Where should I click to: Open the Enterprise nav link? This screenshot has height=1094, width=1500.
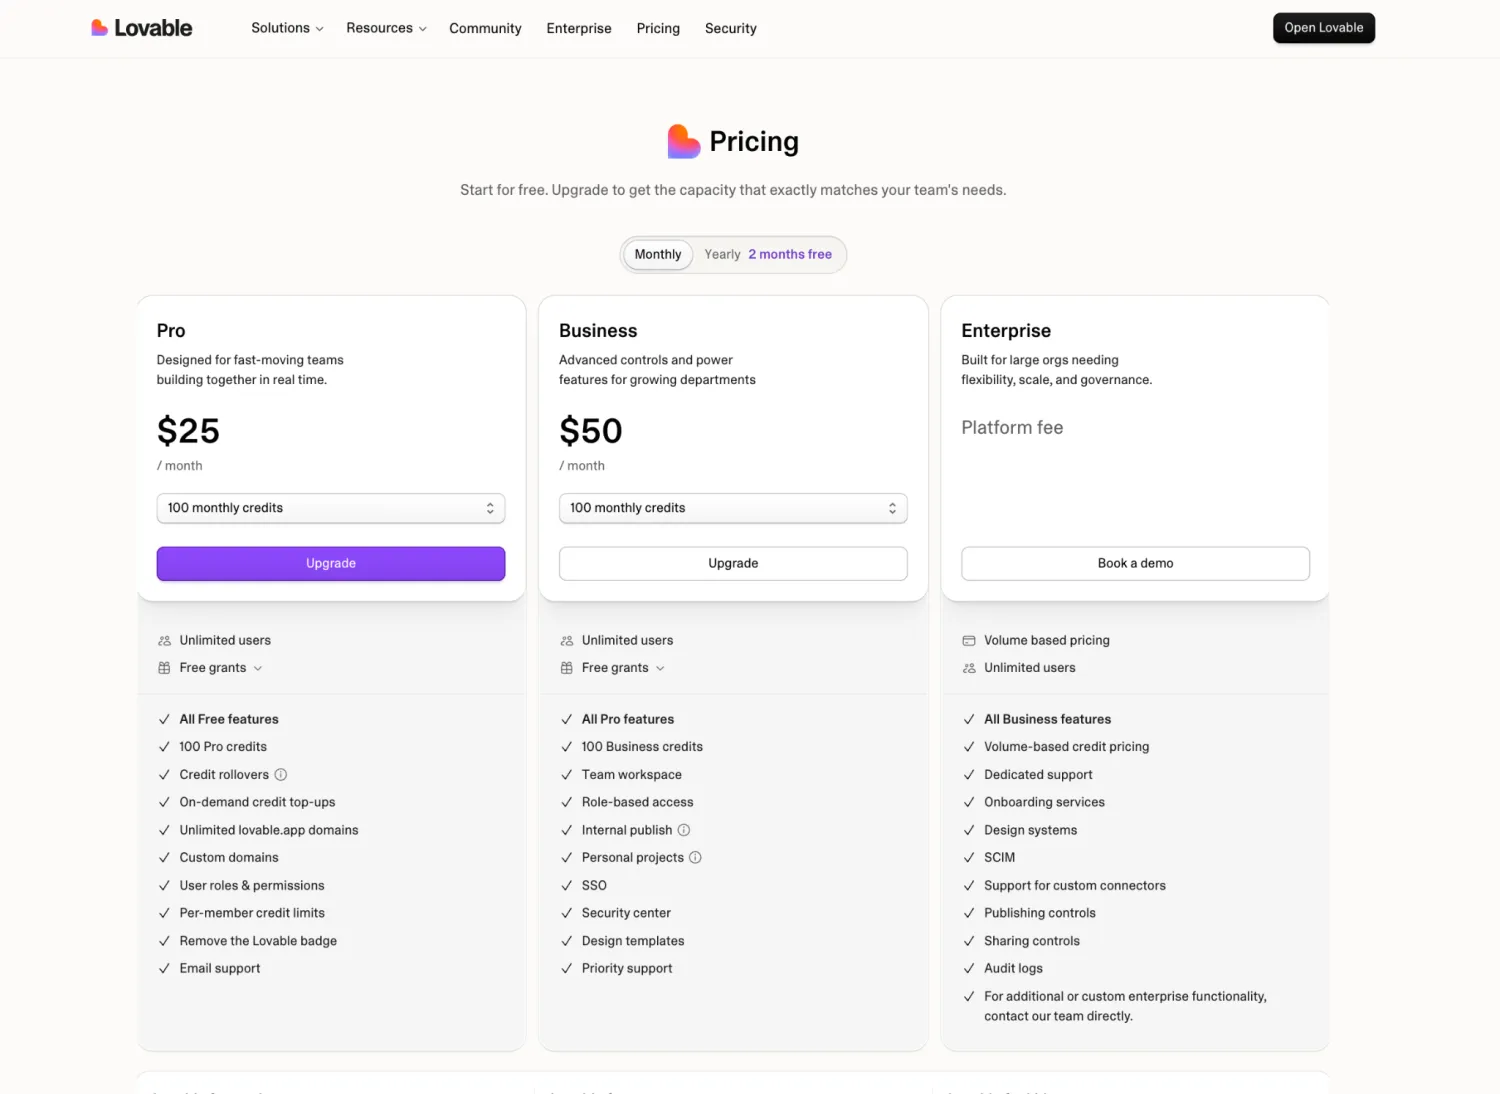pyautogui.click(x=579, y=28)
